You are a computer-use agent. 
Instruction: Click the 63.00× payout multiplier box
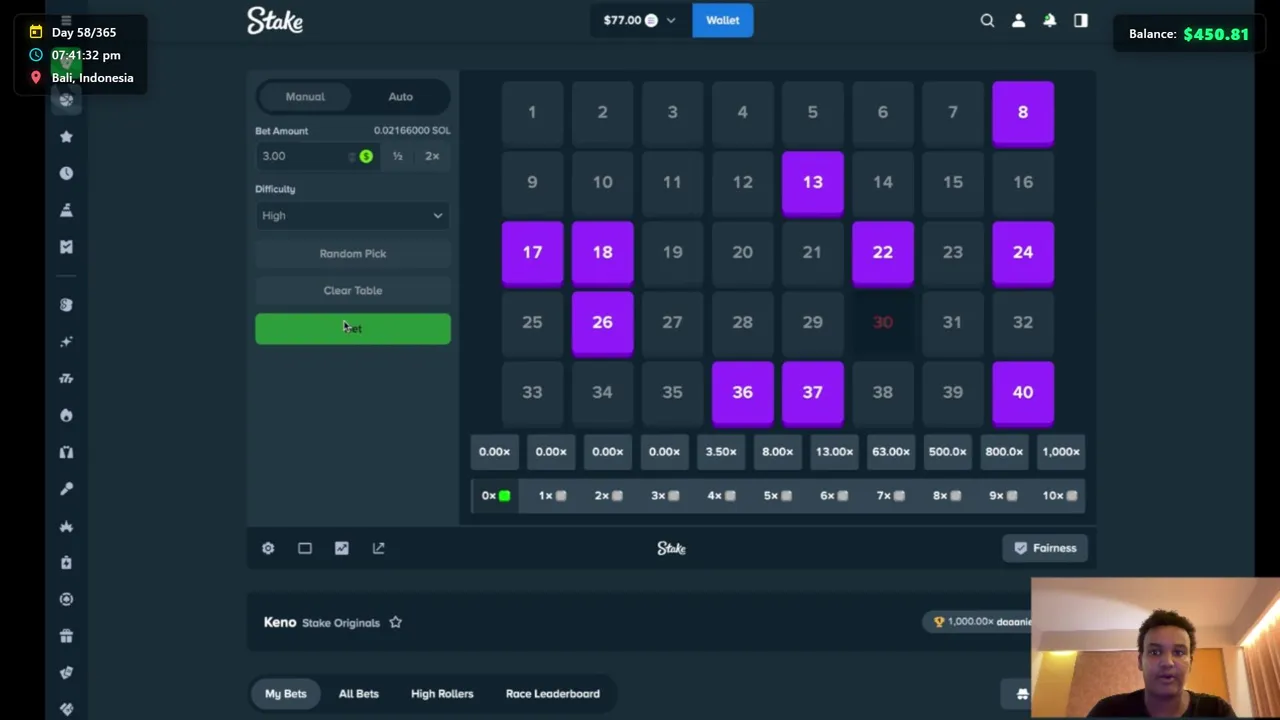[891, 452]
